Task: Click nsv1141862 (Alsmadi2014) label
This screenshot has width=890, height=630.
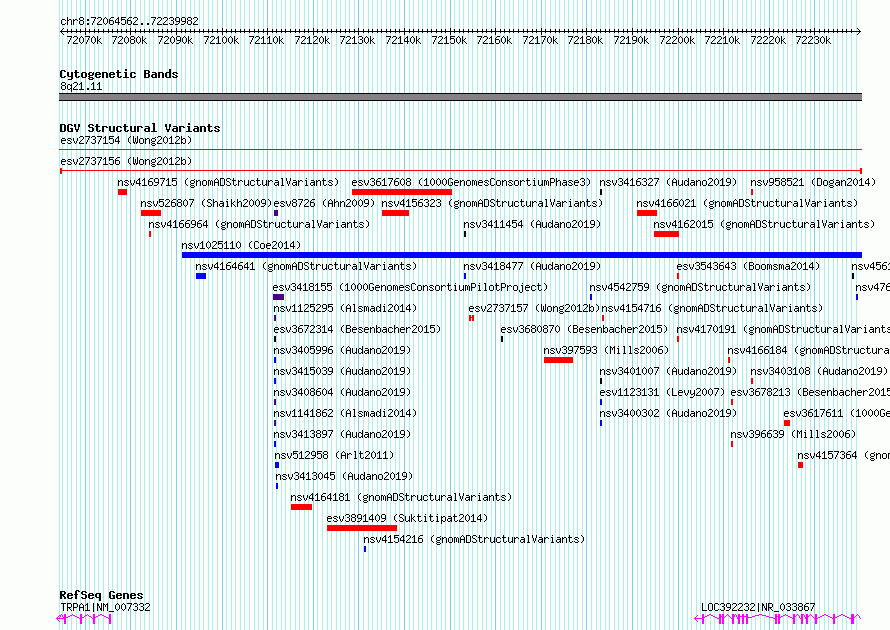Action: [x=345, y=413]
